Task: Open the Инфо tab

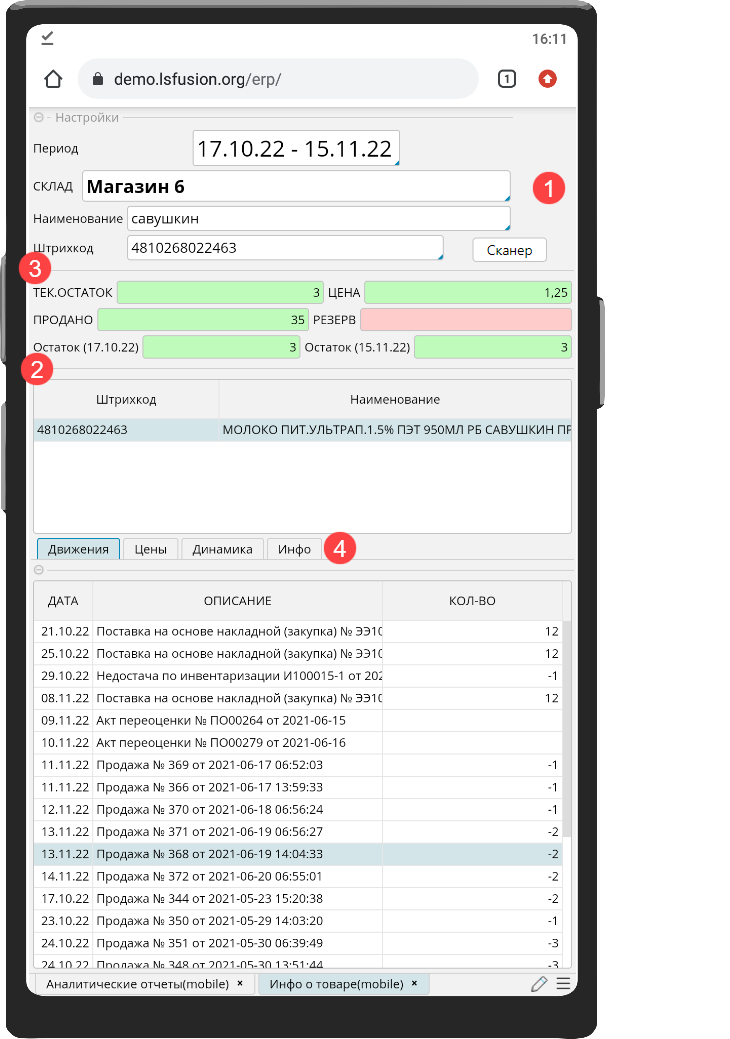Action: (x=294, y=549)
